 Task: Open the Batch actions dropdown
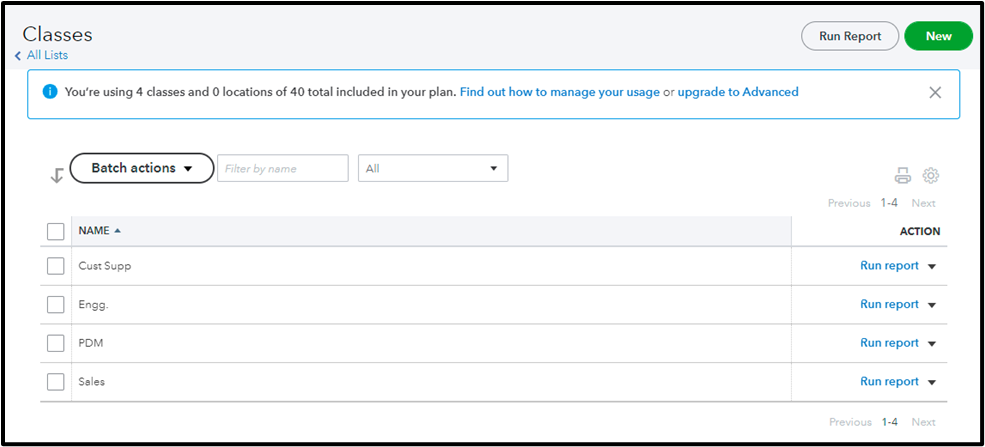pos(142,168)
